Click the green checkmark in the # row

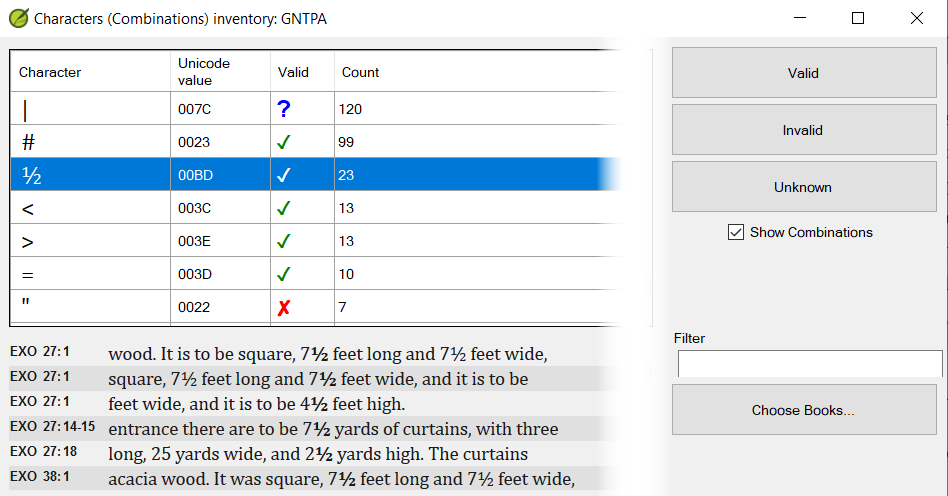284,142
